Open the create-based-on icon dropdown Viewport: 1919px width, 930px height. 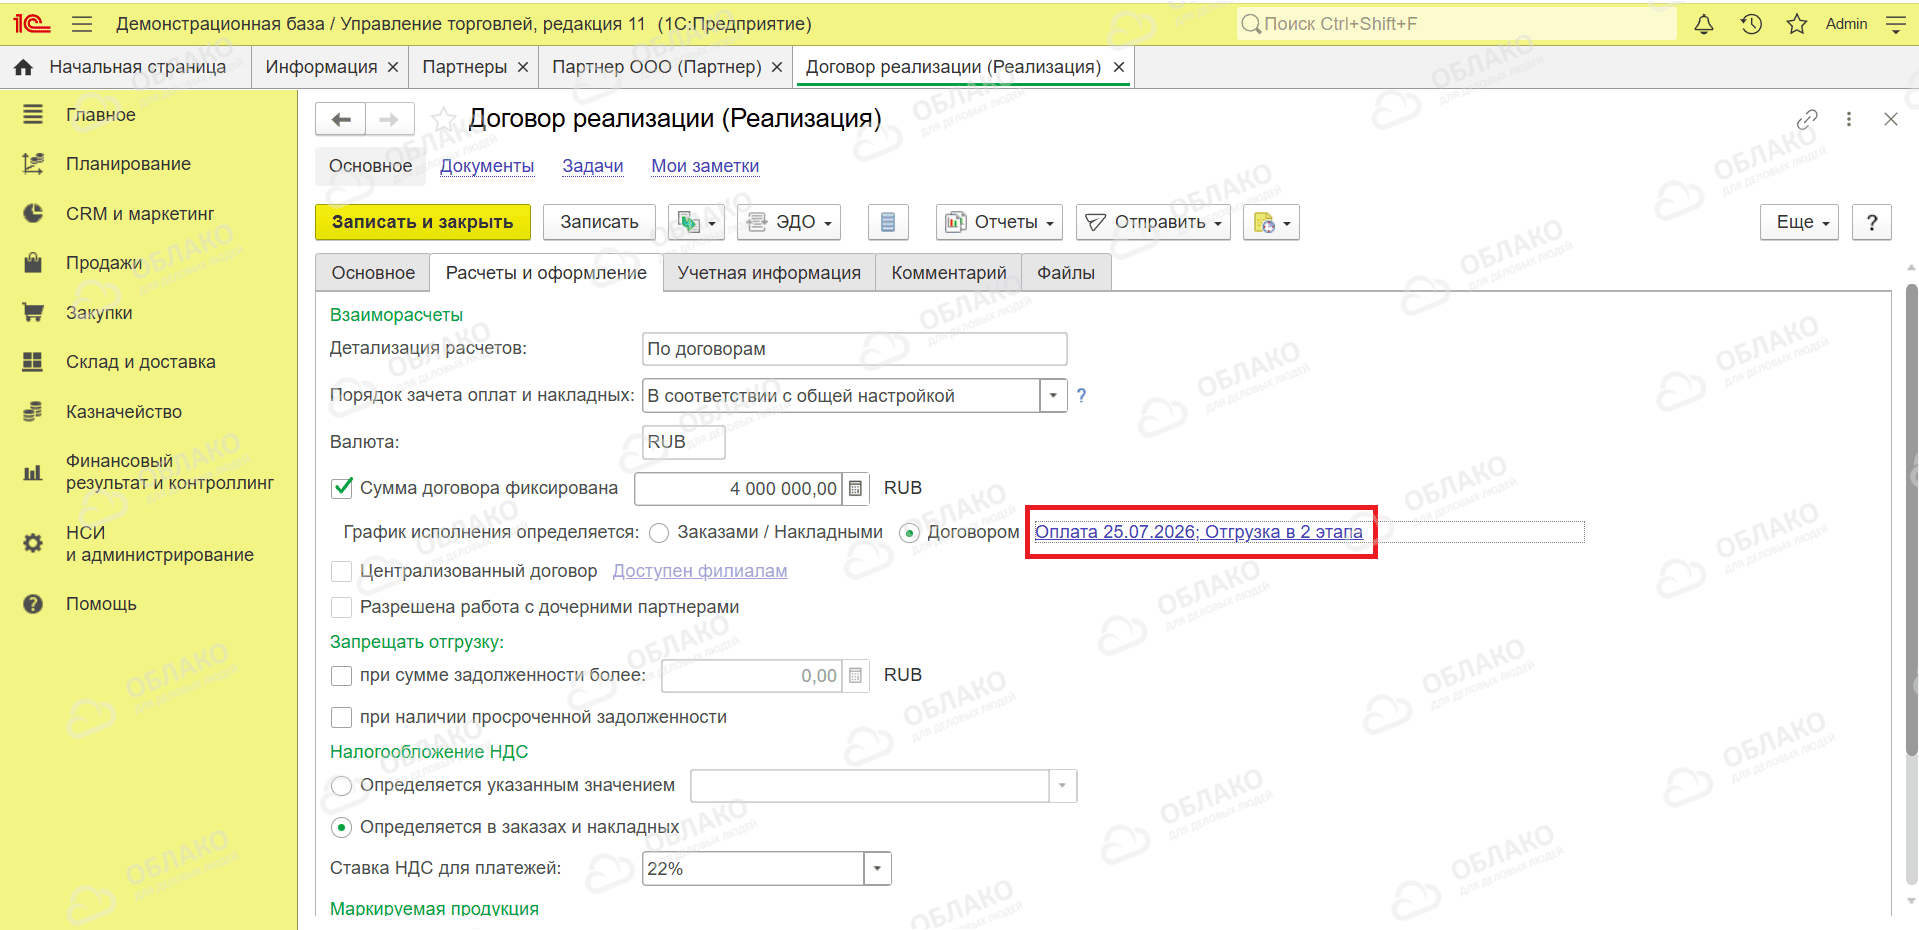tap(696, 222)
